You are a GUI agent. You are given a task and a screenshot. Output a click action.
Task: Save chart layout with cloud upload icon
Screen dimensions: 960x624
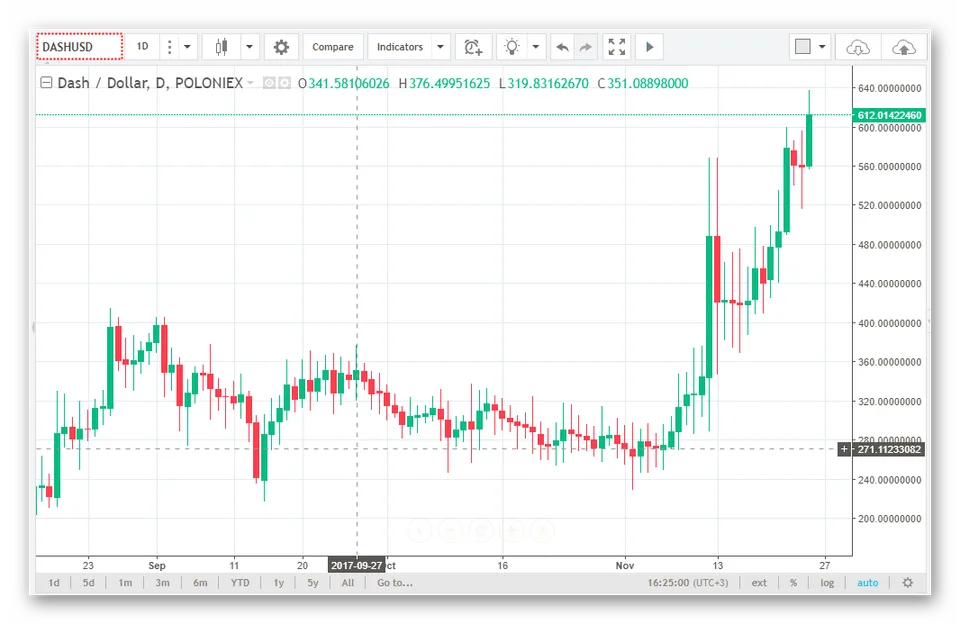904,47
